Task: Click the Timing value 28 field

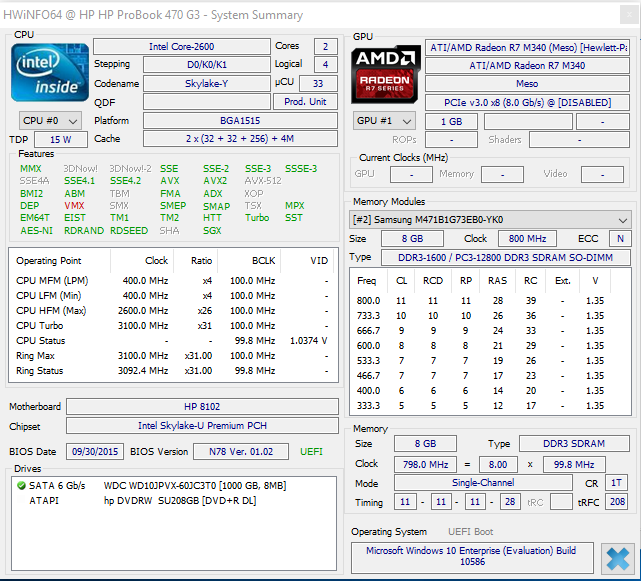Action: point(510,502)
